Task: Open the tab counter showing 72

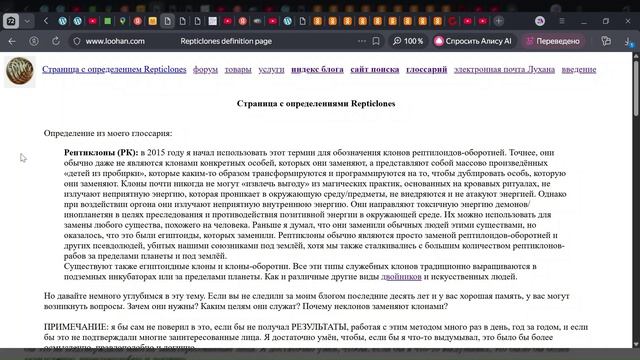Action: tap(11, 21)
